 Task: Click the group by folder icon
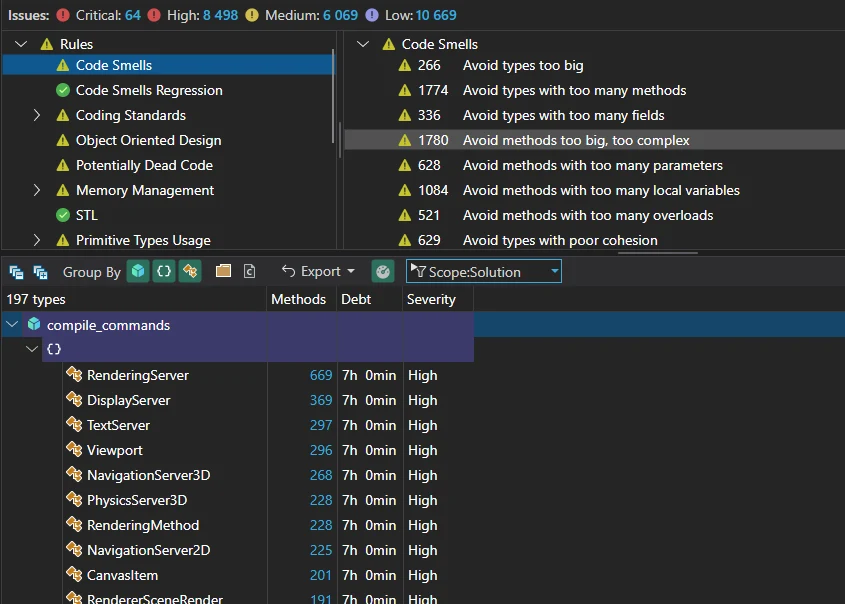click(x=223, y=271)
